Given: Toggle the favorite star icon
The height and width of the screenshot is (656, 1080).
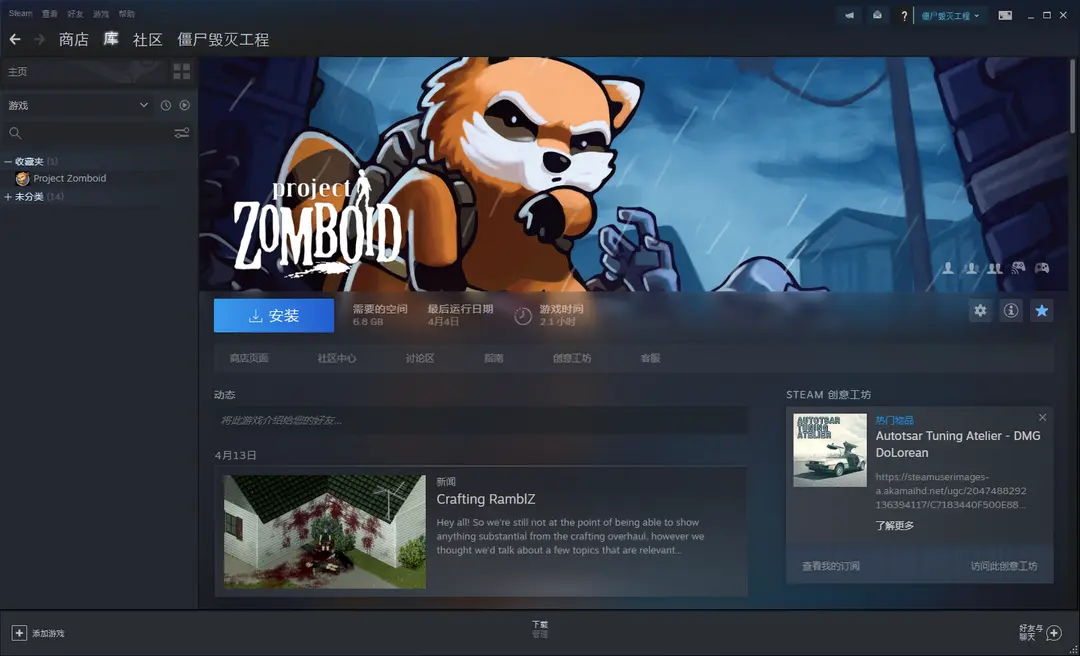Looking at the screenshot, I should 1041,311.
